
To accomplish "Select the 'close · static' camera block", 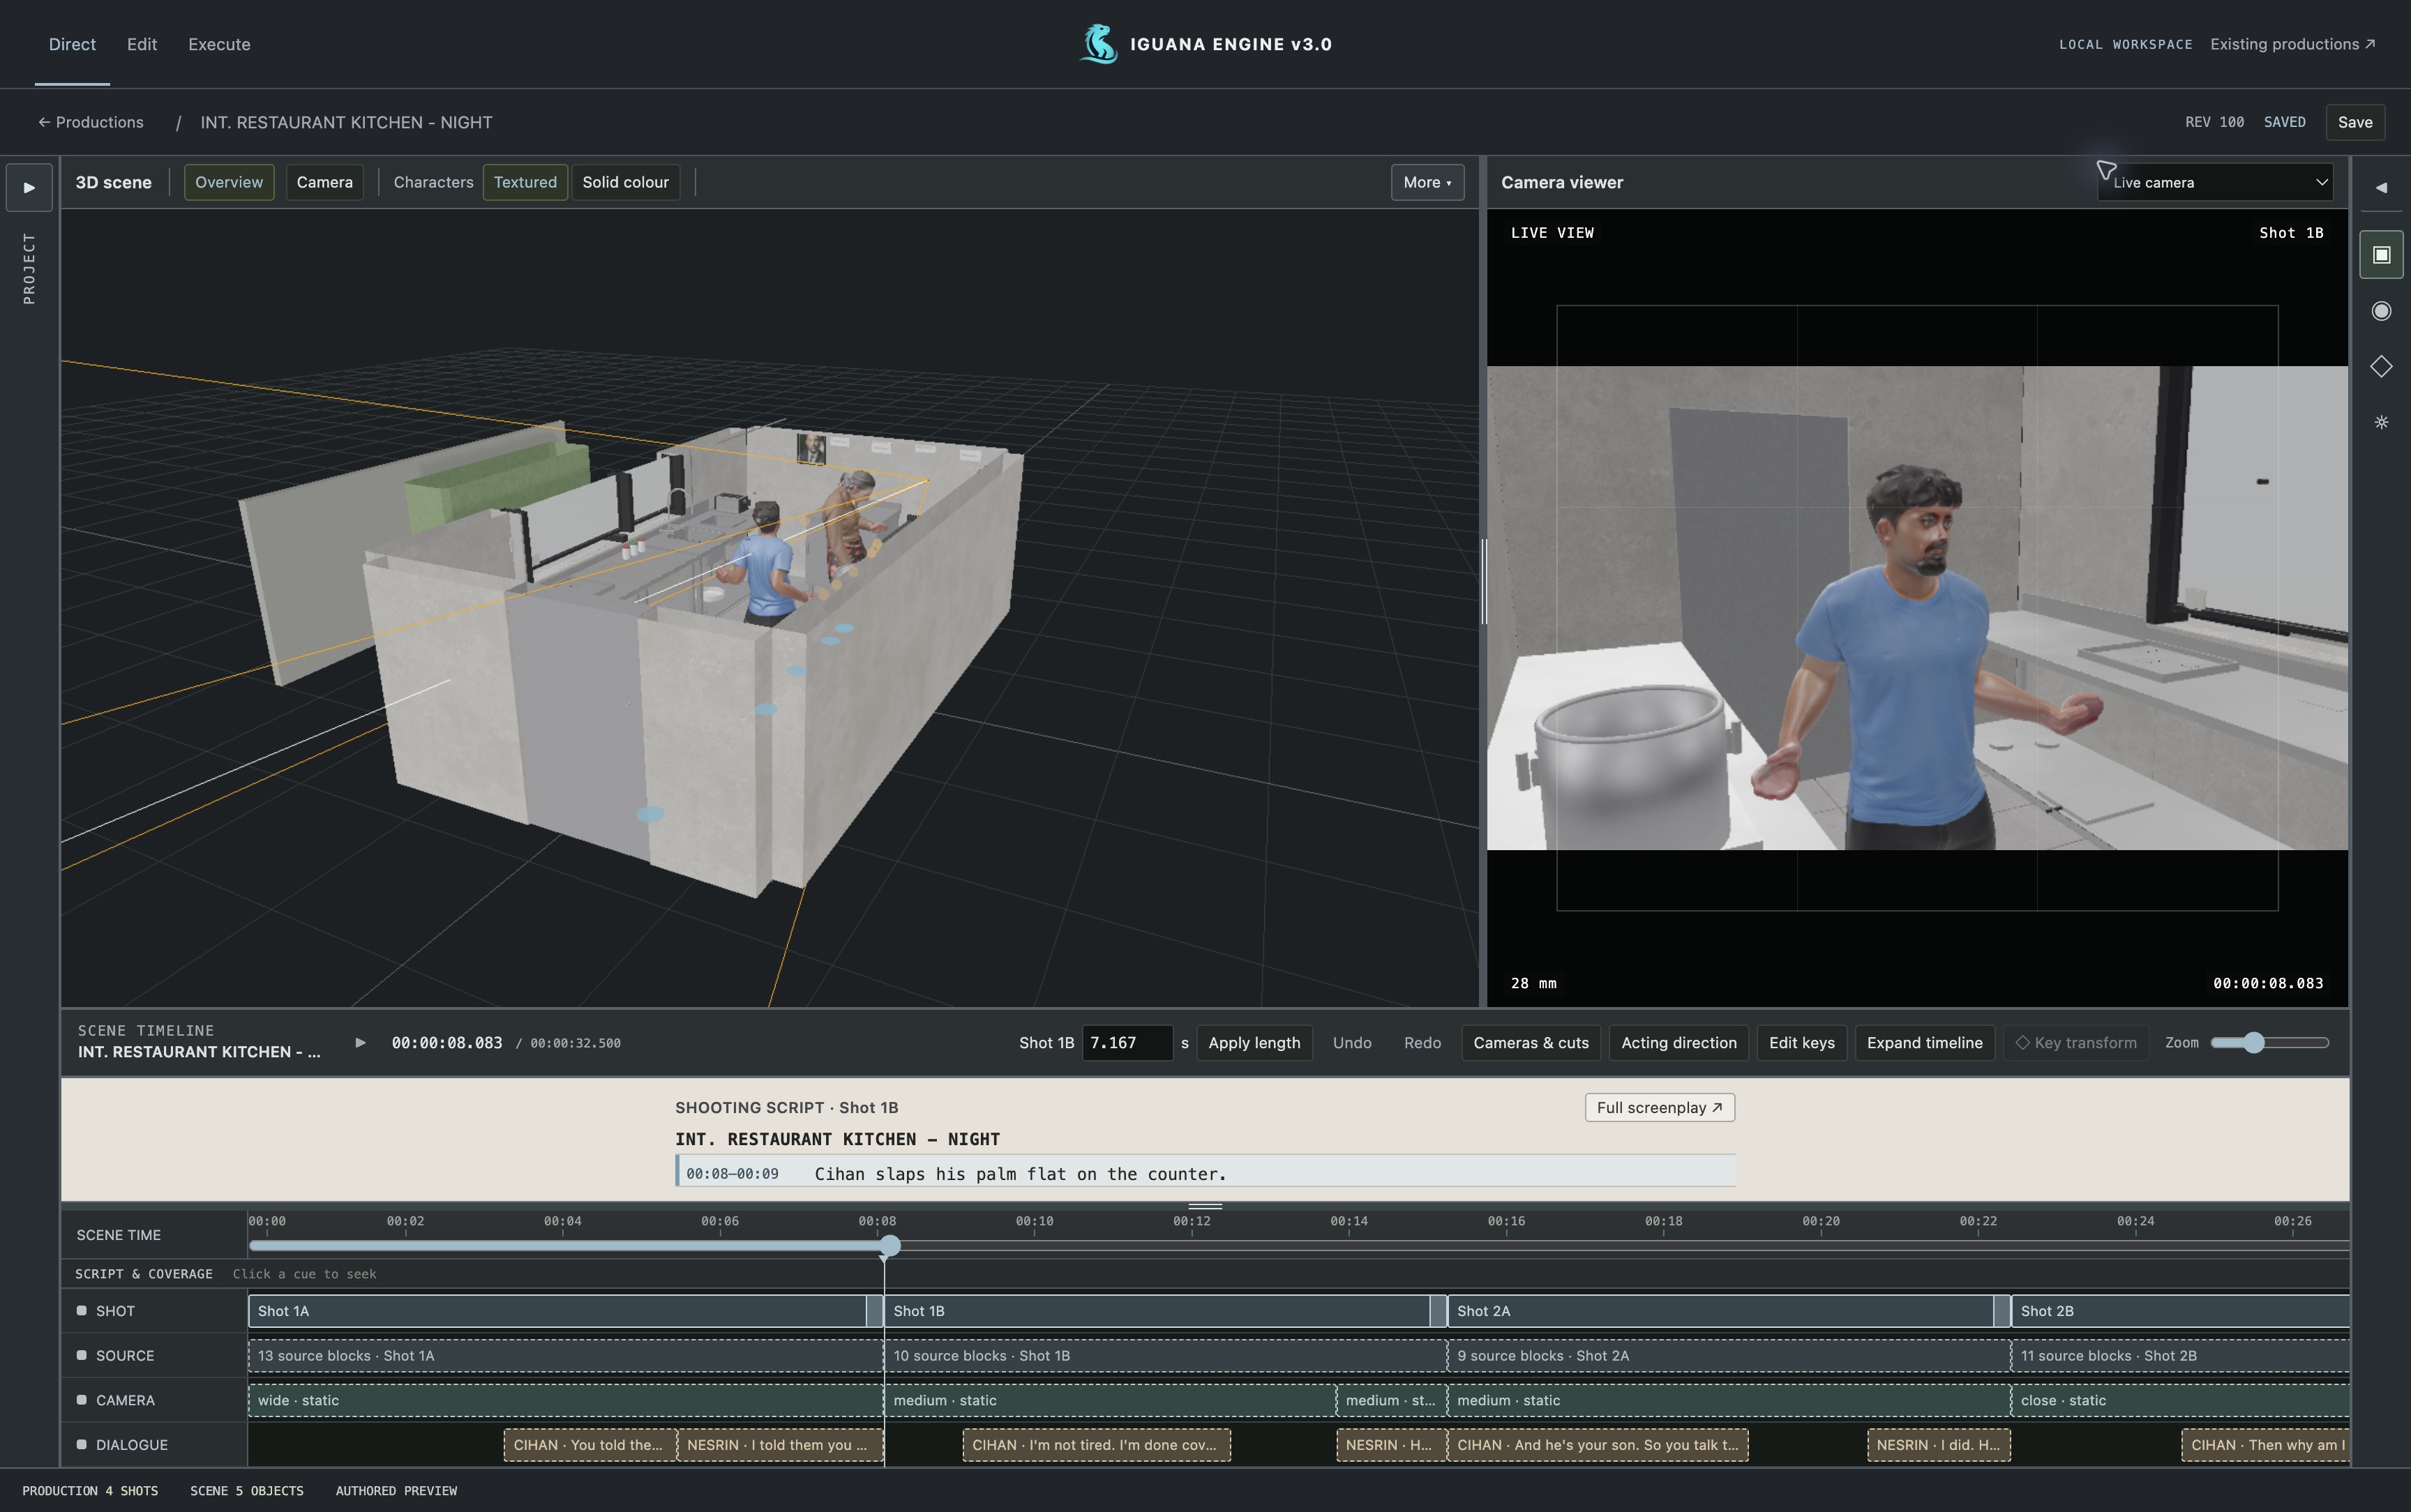I will coord(2179,1399).
